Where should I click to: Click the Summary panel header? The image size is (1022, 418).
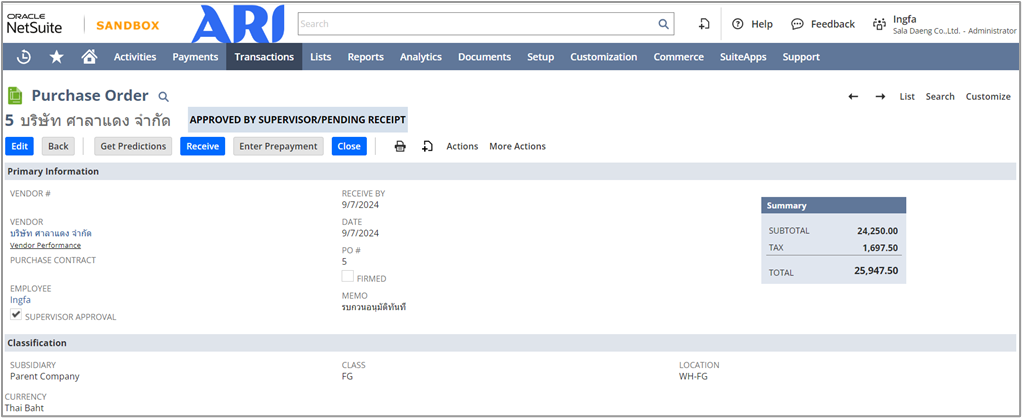click(x=834, y=205)
